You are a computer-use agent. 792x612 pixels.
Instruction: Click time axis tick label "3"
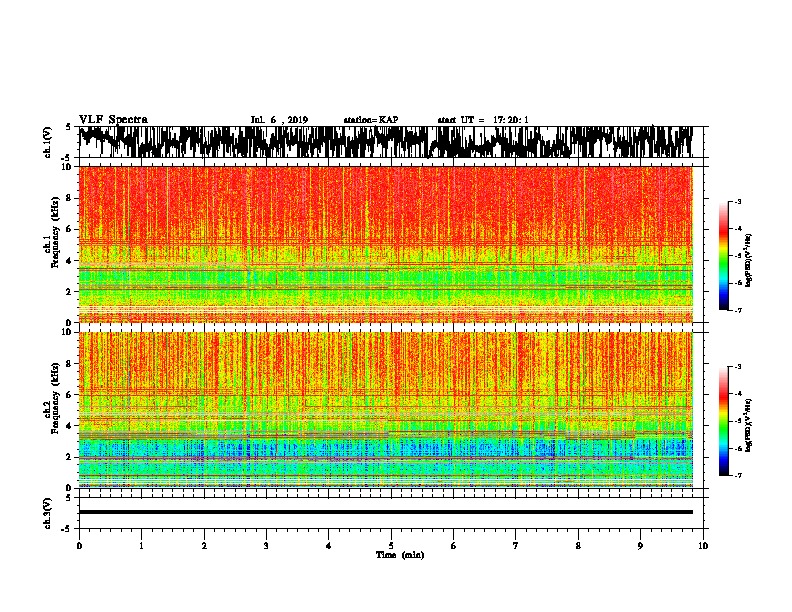(266, 546)
